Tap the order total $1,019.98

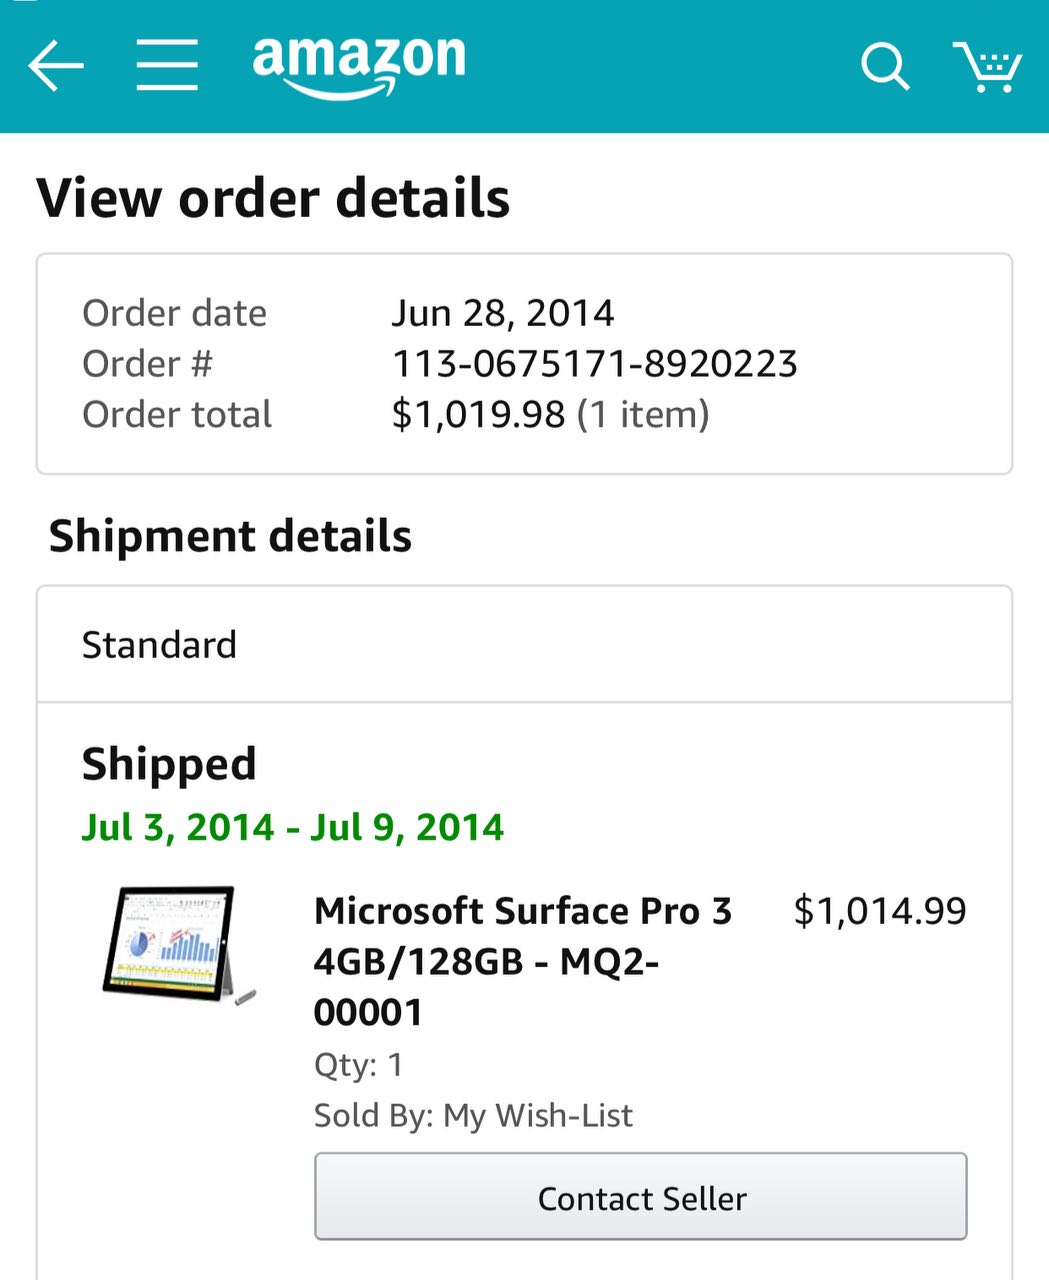tap(478, 414)
